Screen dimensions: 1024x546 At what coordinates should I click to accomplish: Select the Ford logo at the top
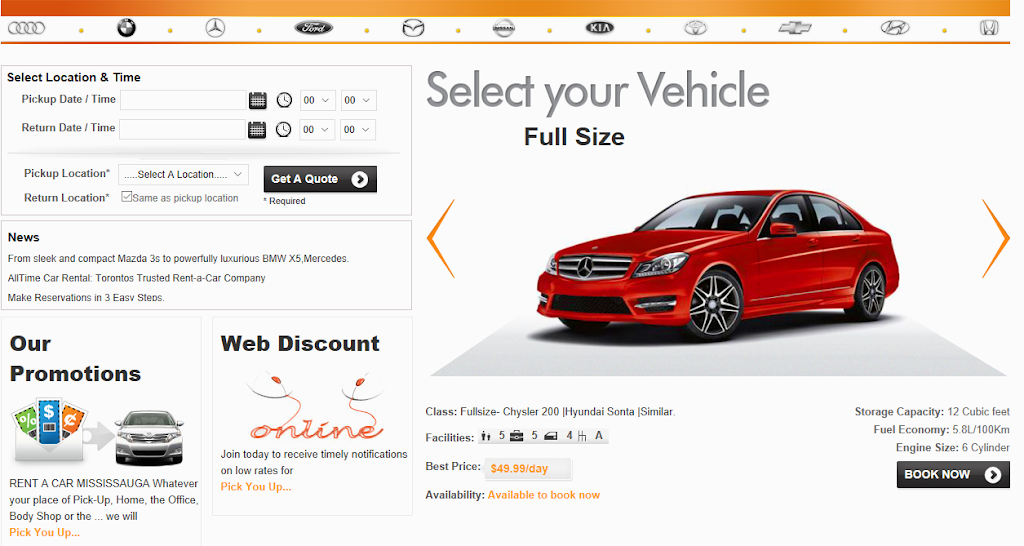314,28
